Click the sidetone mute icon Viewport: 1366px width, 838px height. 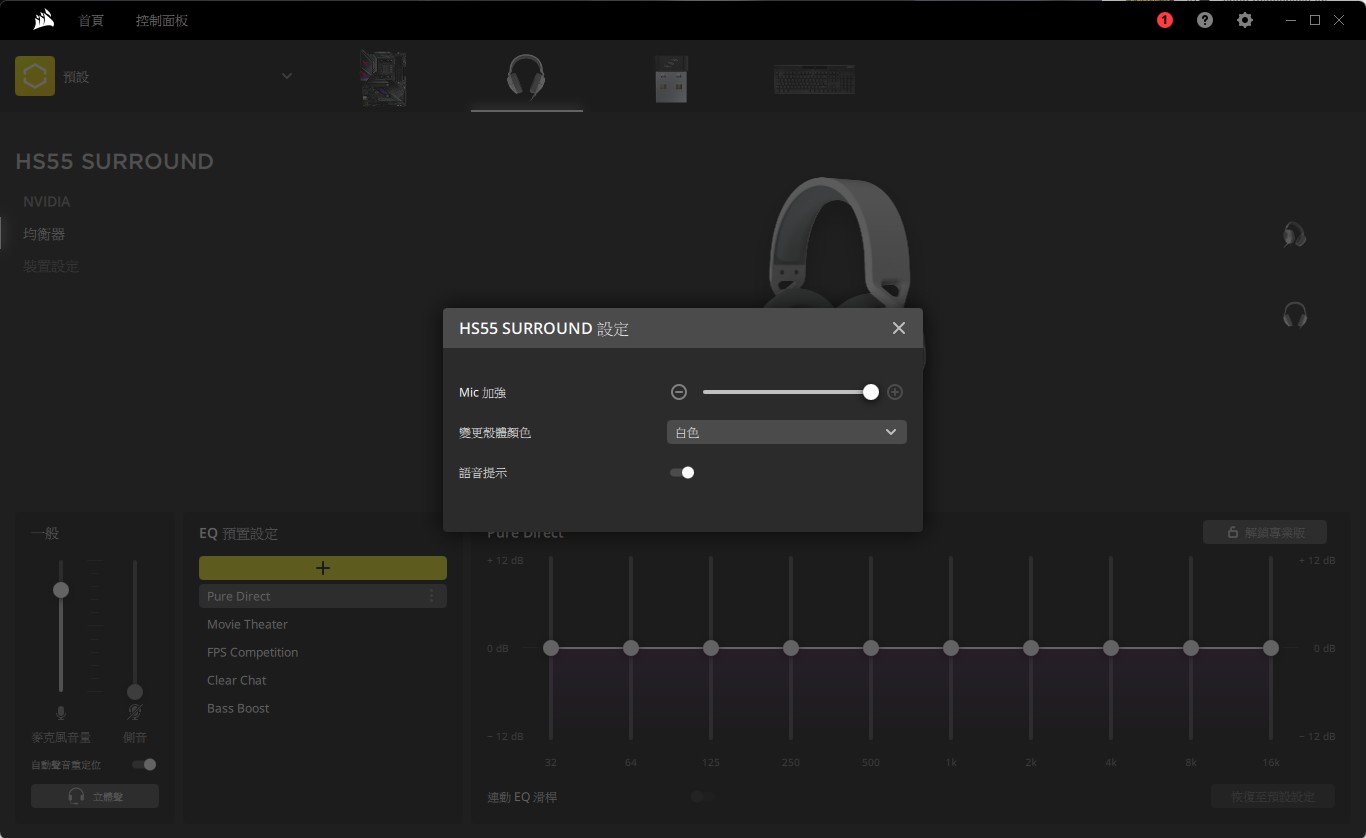coord(135,713)
